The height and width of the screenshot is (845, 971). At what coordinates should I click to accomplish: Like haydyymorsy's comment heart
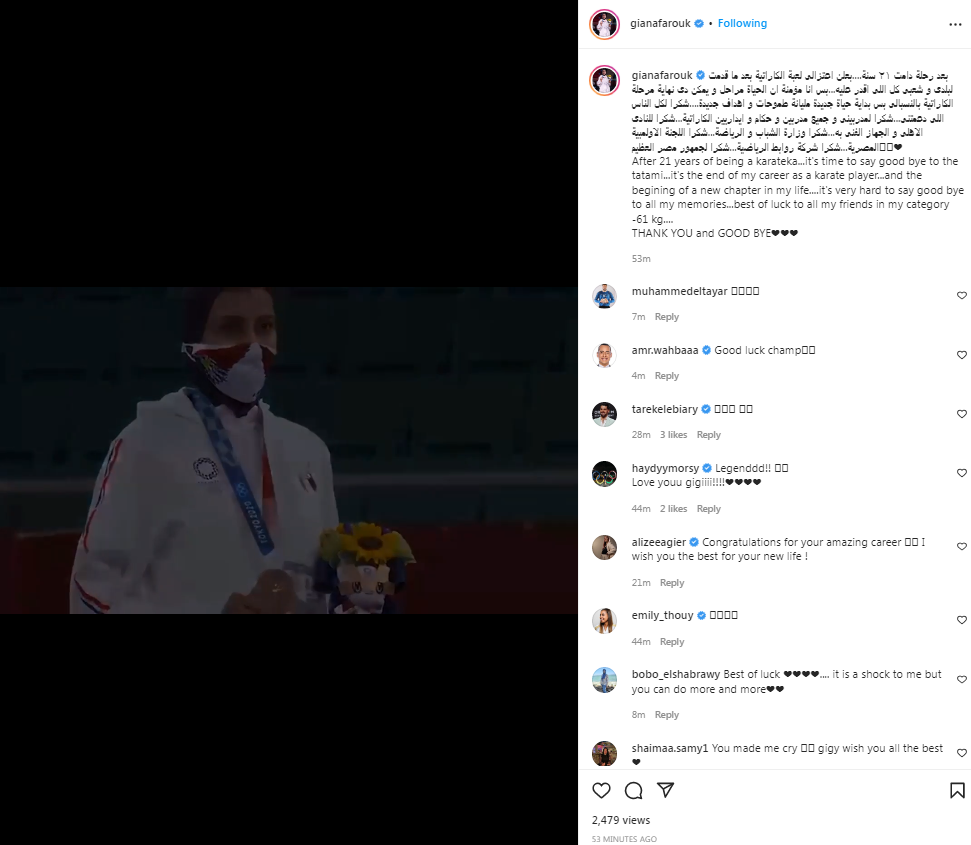pos(962,473)
